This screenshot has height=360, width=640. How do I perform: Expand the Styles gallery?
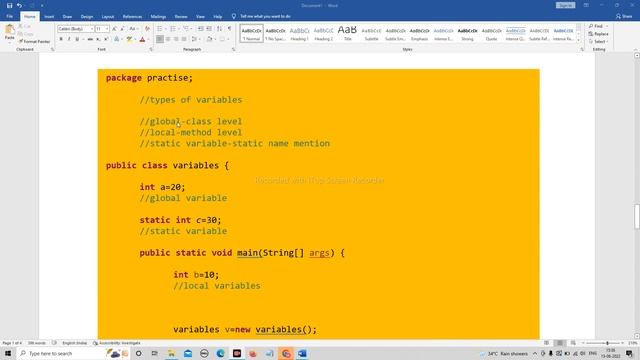(578, 40)
